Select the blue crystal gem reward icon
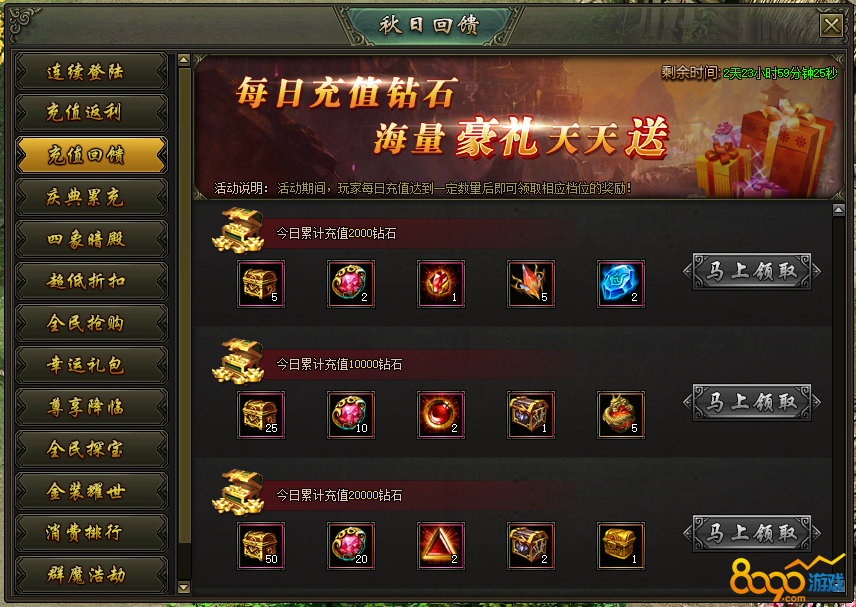This screenshot has height=607, width=856. click(x=621, y=284)
